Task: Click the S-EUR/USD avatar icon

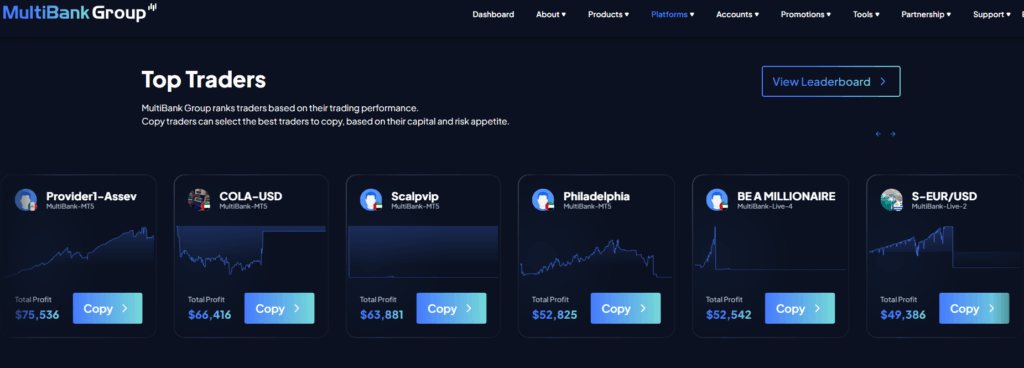Action: (891, 199)
